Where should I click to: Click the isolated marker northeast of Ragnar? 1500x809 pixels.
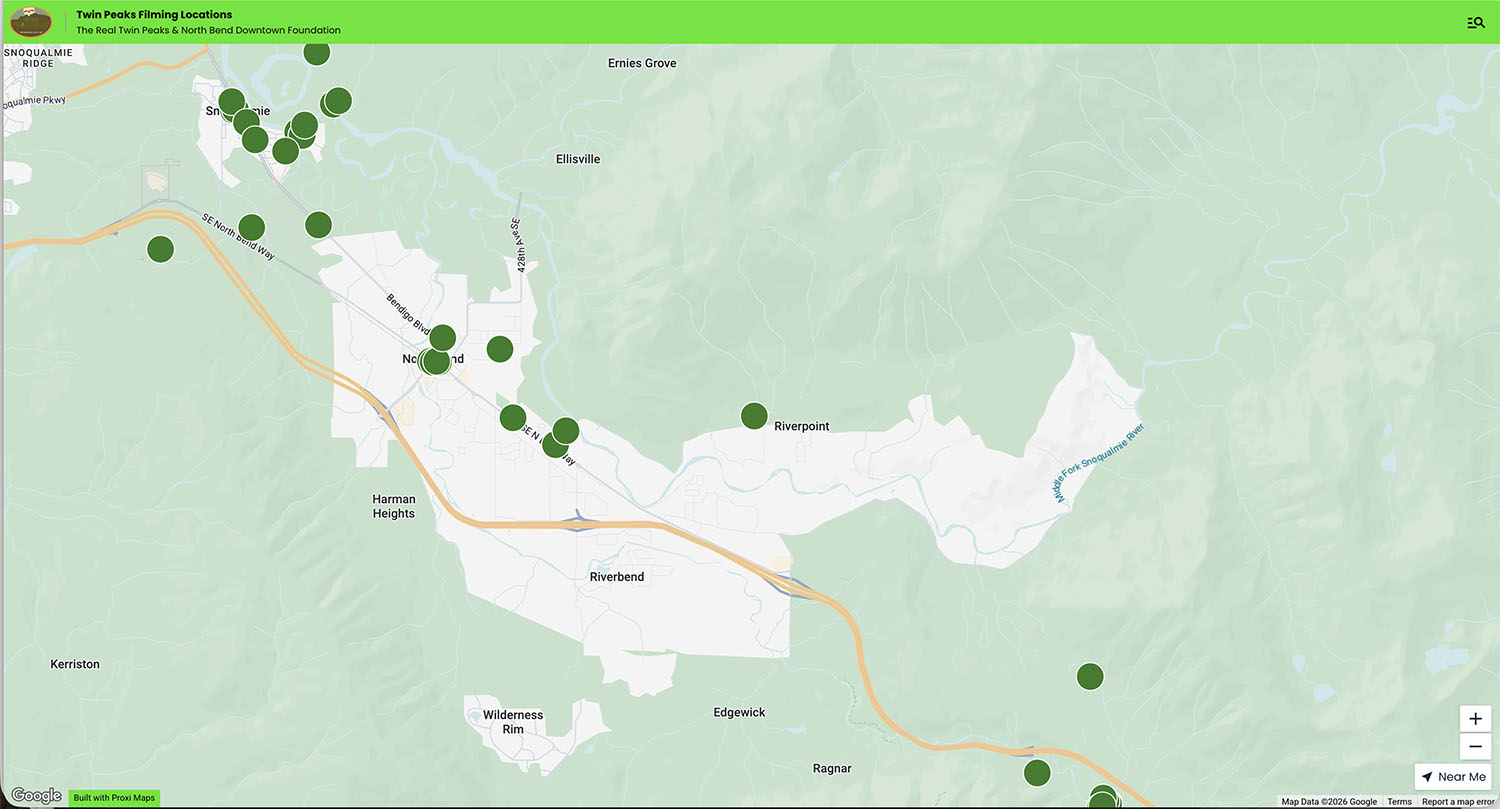click(1089, 676)
